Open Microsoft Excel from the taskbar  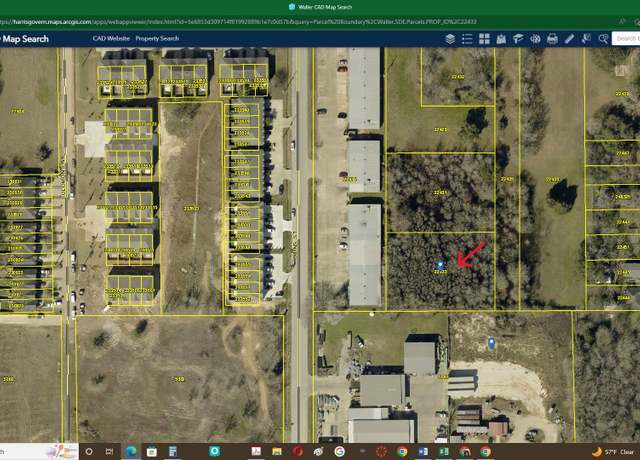(444, 451)
